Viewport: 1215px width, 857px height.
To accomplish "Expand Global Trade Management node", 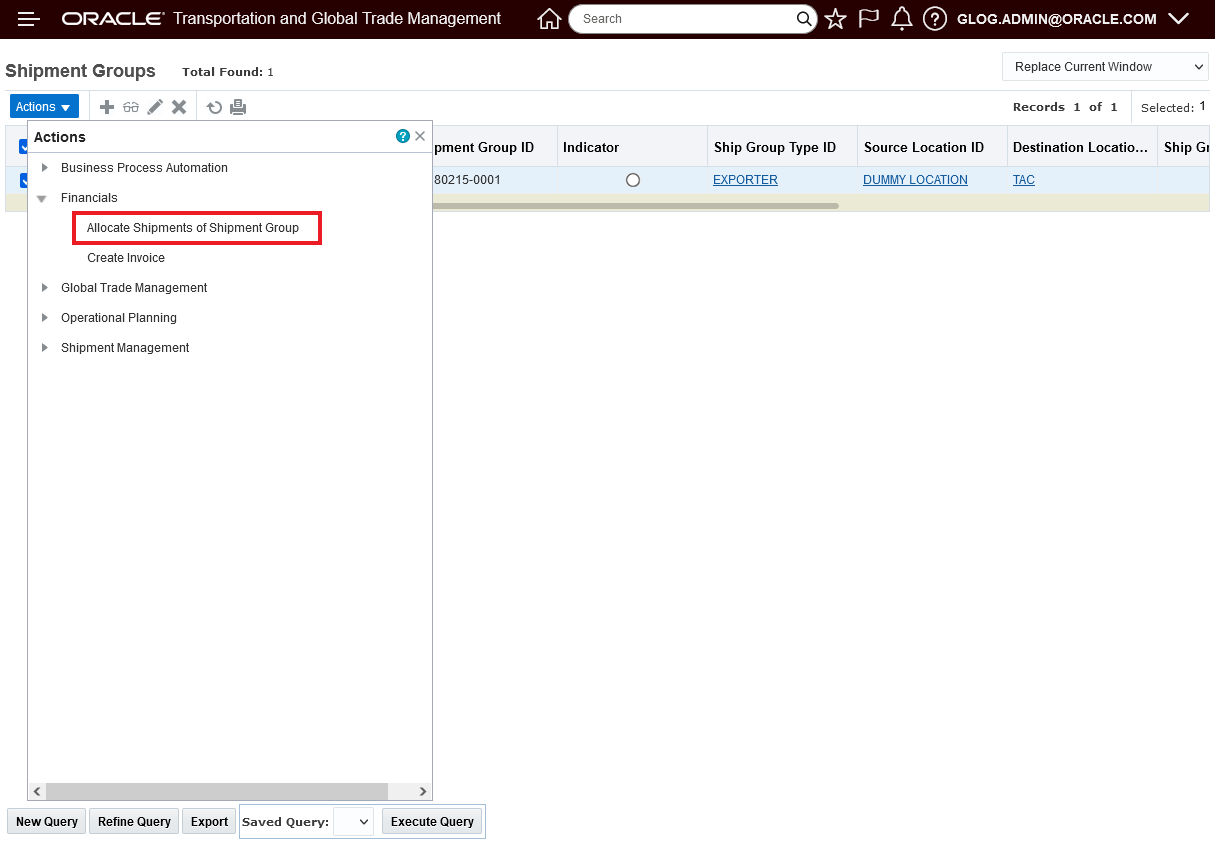I will coord(44,287).
